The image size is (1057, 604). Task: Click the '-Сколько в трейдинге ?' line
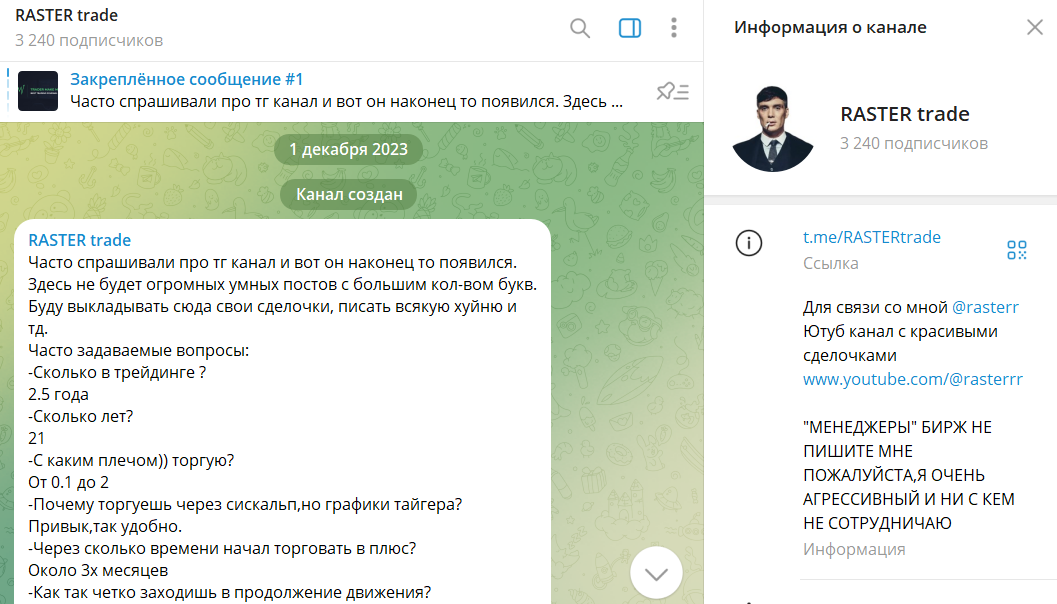[117, 372]
